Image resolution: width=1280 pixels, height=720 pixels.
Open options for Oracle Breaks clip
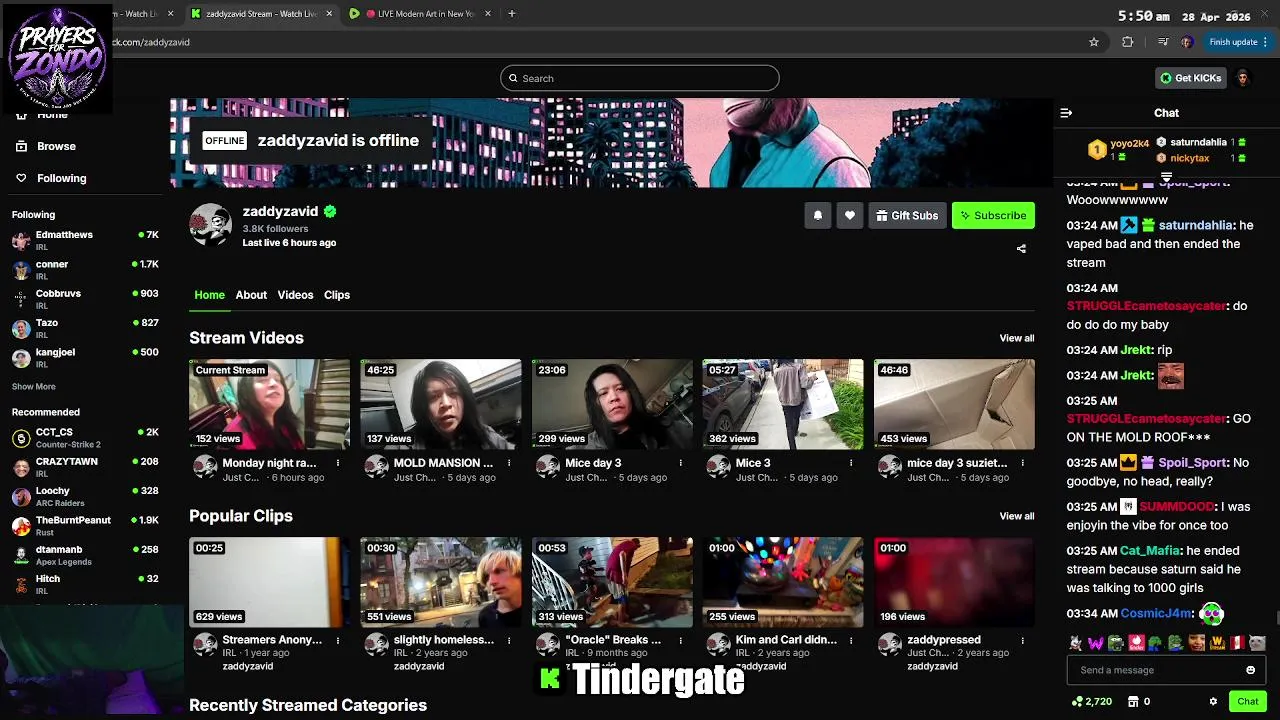(680, 640)
